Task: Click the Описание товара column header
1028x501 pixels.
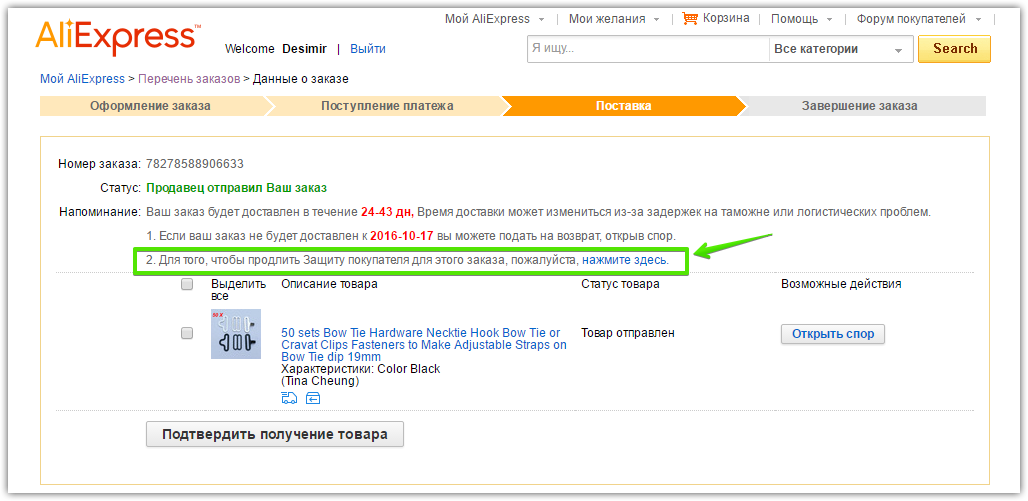Action: pos(329,284)
